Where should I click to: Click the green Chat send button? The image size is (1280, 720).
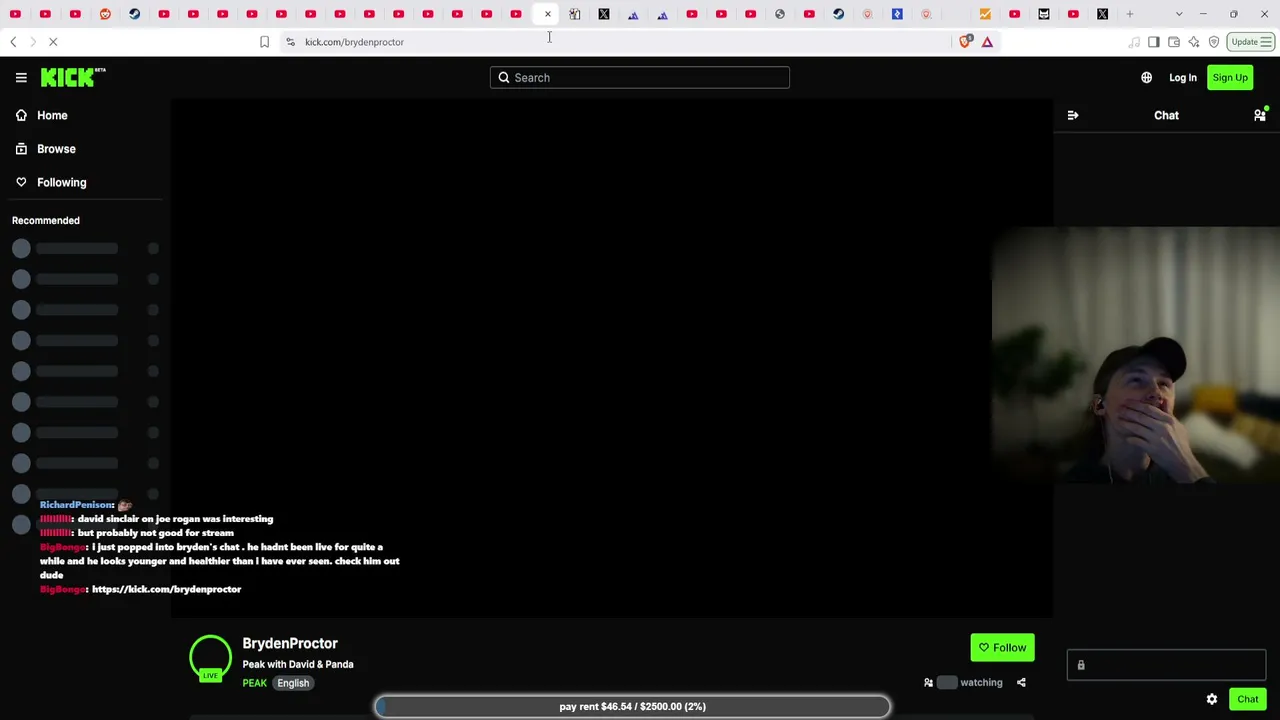click(1247, 700)
